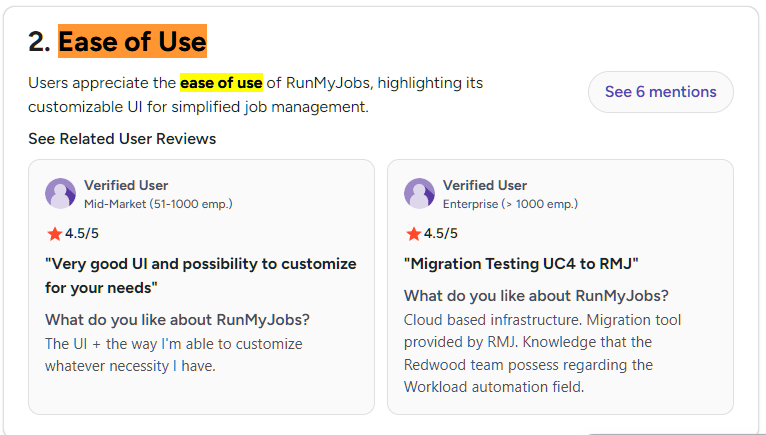The image size is (766, 435).
Task: Click the star rating icon in second review
Action: coord(413,234)
